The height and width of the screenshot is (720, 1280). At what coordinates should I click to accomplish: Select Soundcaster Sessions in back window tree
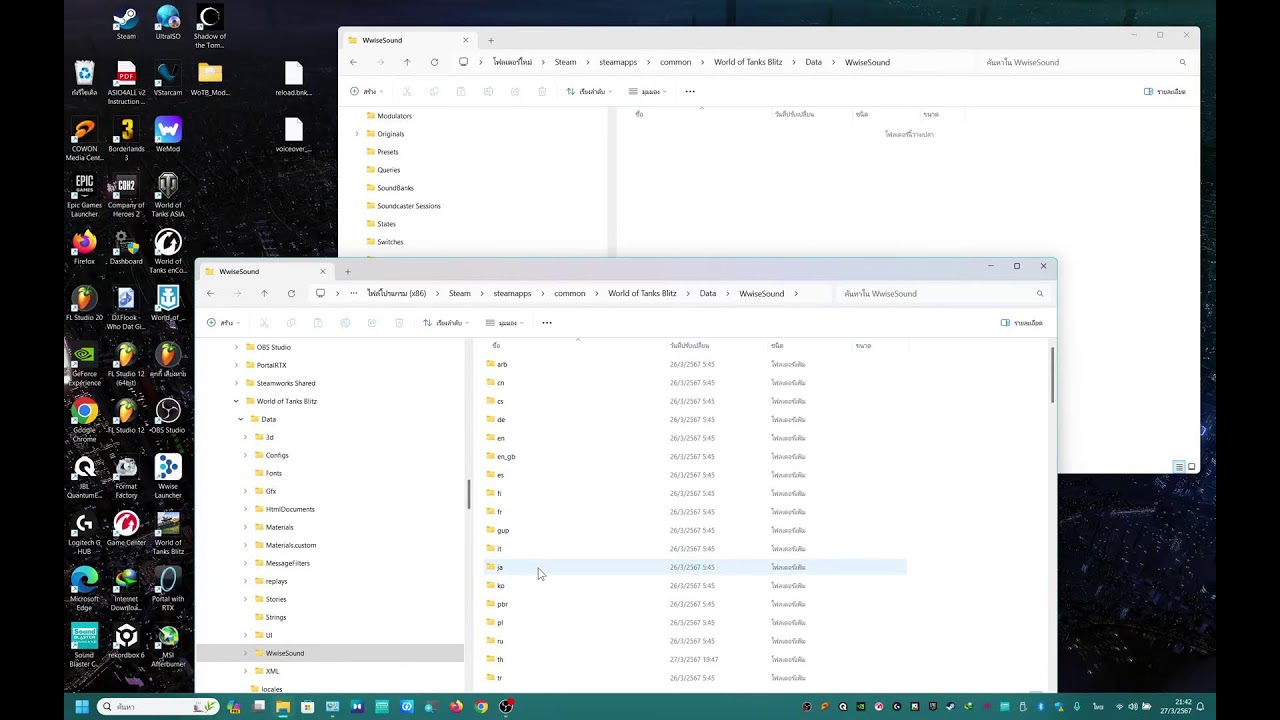pyautogui.click(x=408, y=206)
